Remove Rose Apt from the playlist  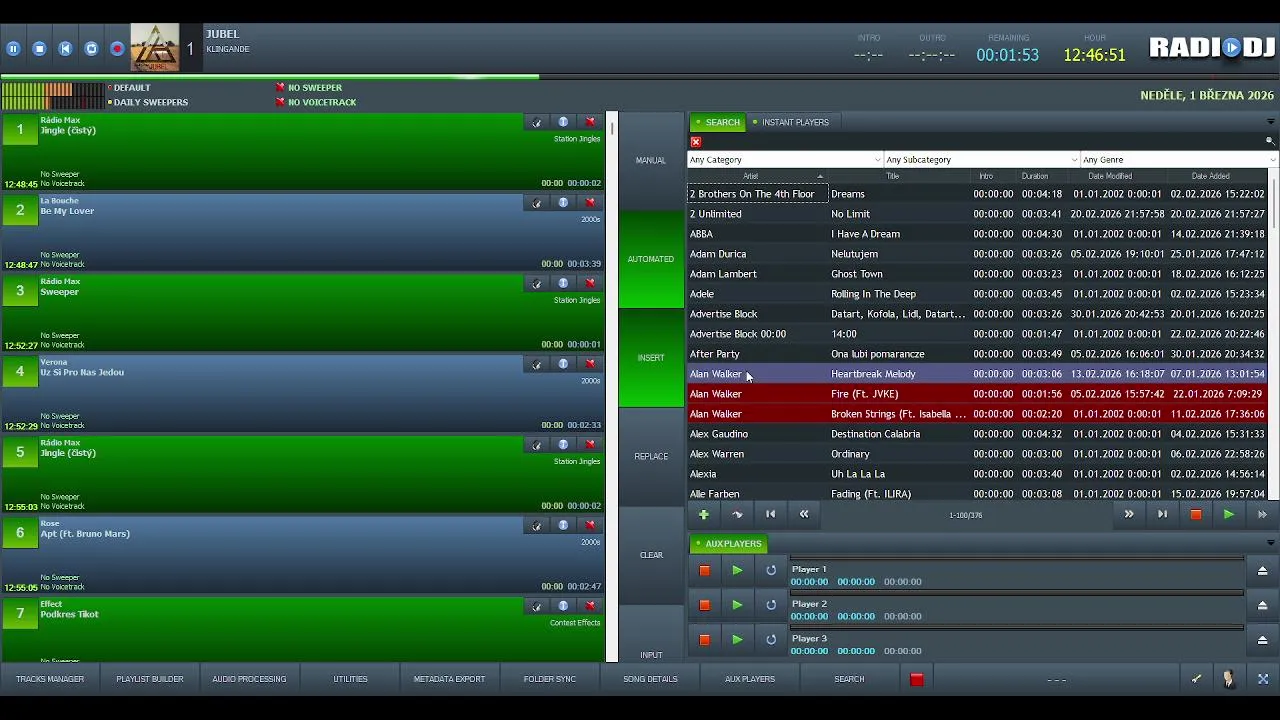click(x=590, y=525)
